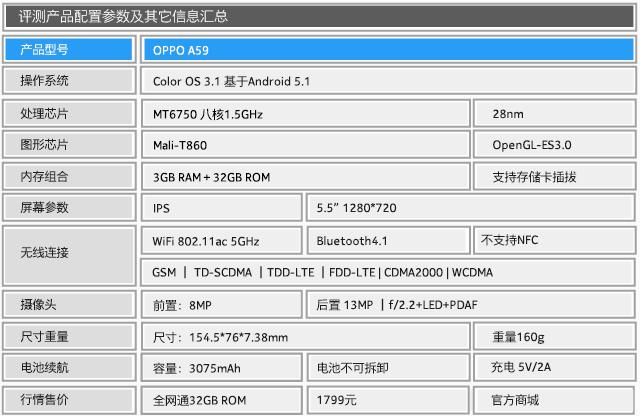640x416 pixels.
Task: Select the "操作系统" row label
Action: pyautogui.click(x=69, y=81)
